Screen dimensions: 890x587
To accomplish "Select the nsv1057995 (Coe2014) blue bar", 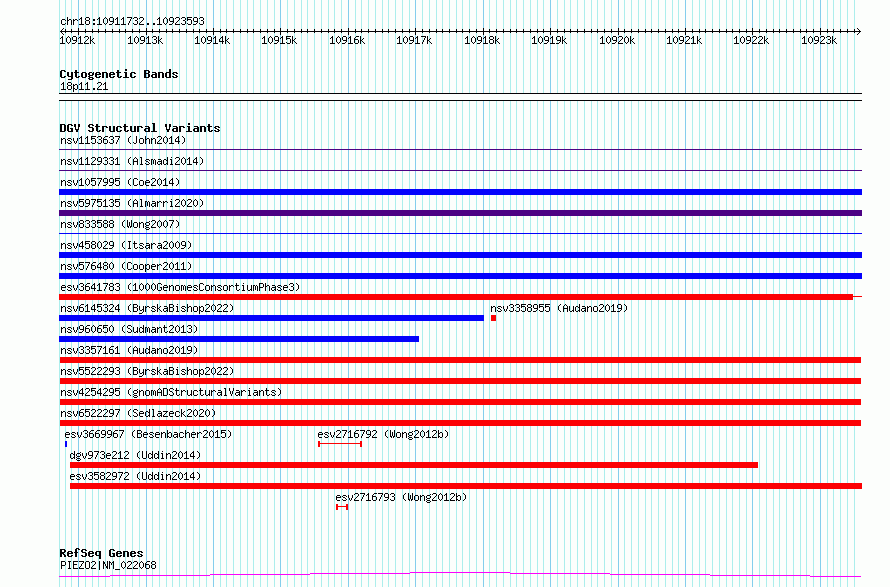I will coord(460,192).
